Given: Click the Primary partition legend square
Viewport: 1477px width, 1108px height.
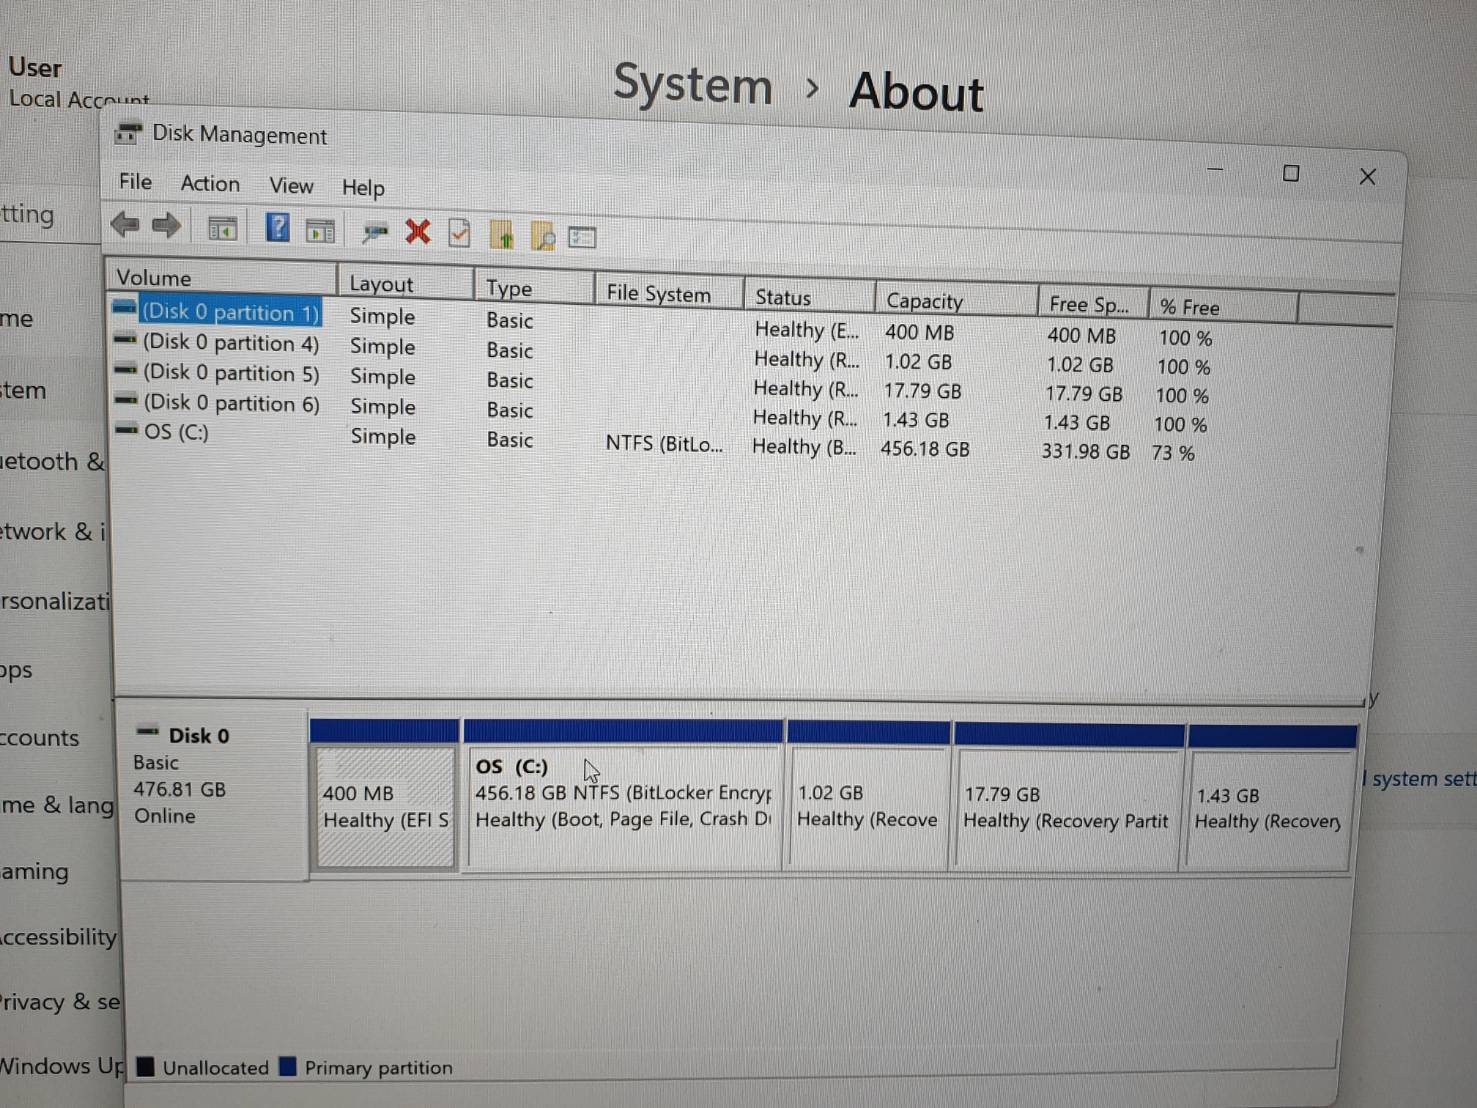Looking at the screenshot, I should tap(290, 1066).
